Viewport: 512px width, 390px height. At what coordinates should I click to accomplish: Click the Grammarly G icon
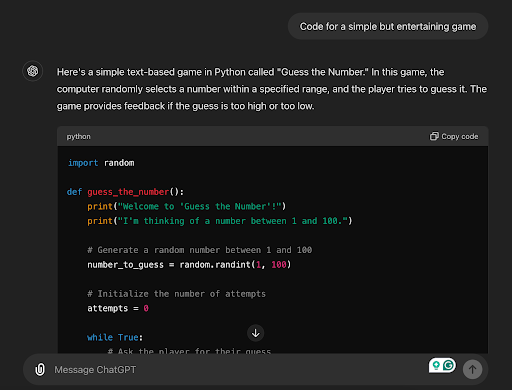(449, 366)
